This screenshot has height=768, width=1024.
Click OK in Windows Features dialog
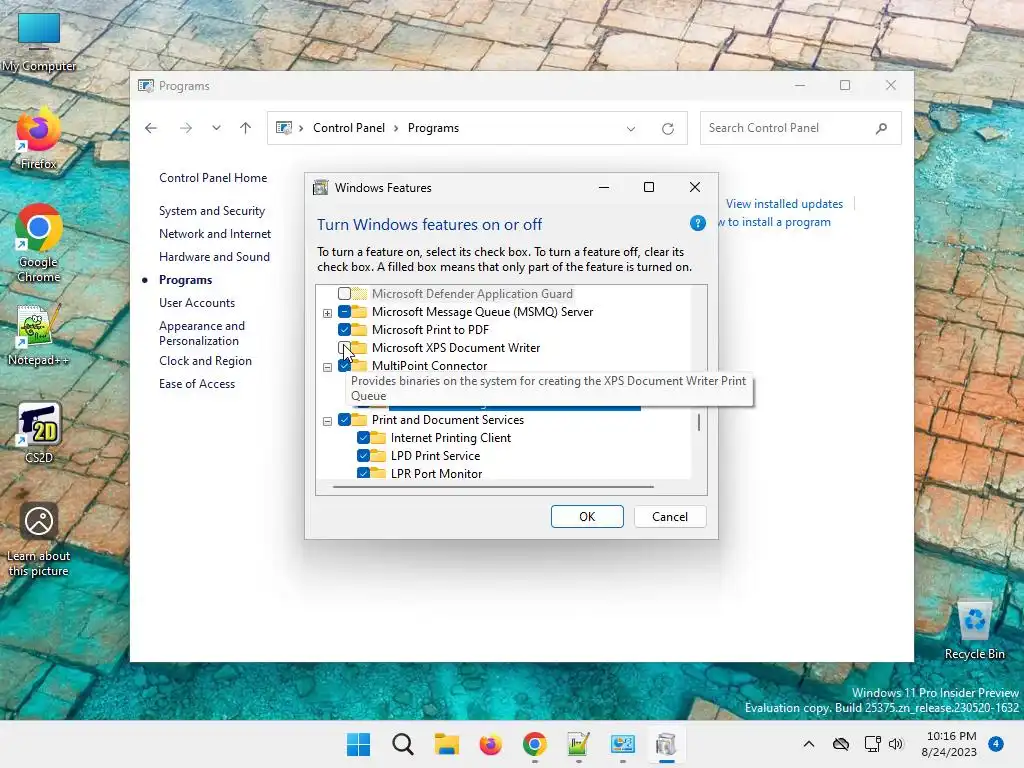point(587,517)
